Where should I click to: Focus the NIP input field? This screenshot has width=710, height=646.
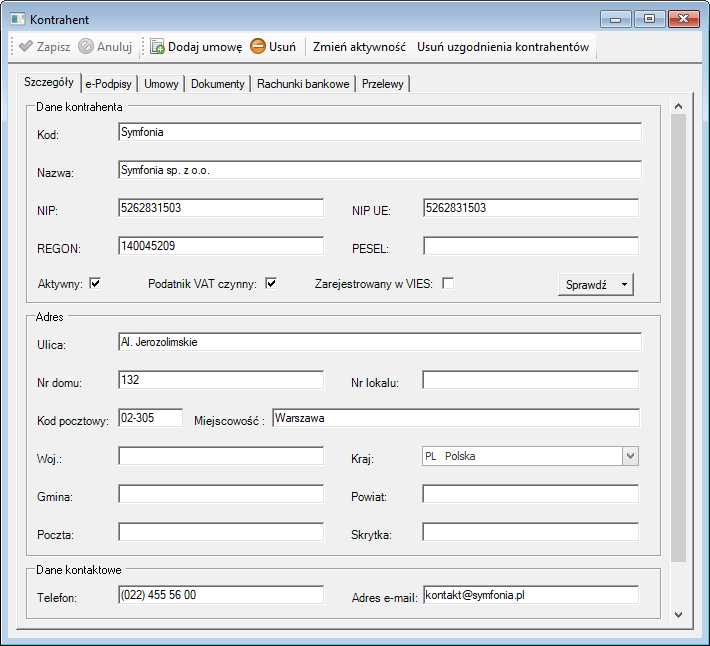221,208
